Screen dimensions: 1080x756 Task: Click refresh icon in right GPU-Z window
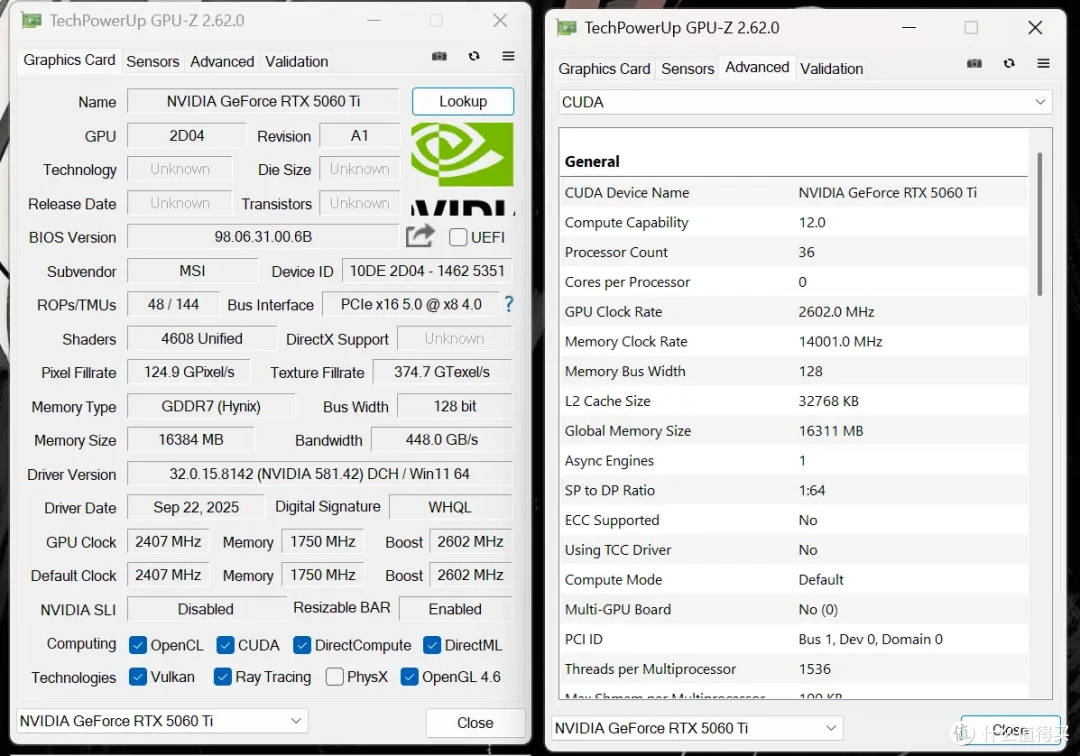(x=1009, y=63)
